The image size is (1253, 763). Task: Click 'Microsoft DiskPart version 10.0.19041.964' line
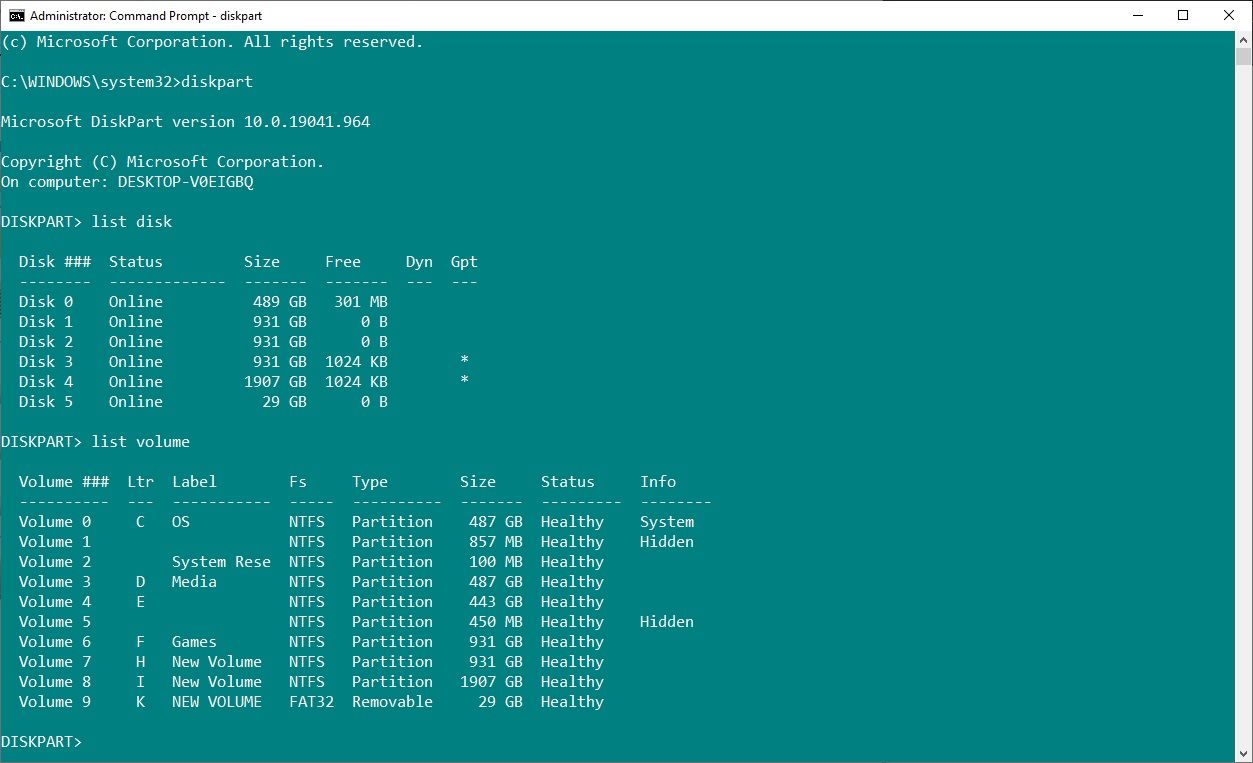point(186,122)
